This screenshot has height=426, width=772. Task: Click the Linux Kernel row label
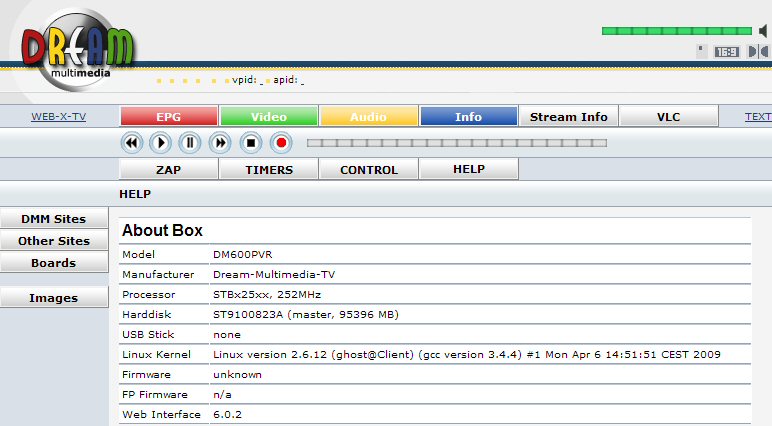click(x=157, y=355)
